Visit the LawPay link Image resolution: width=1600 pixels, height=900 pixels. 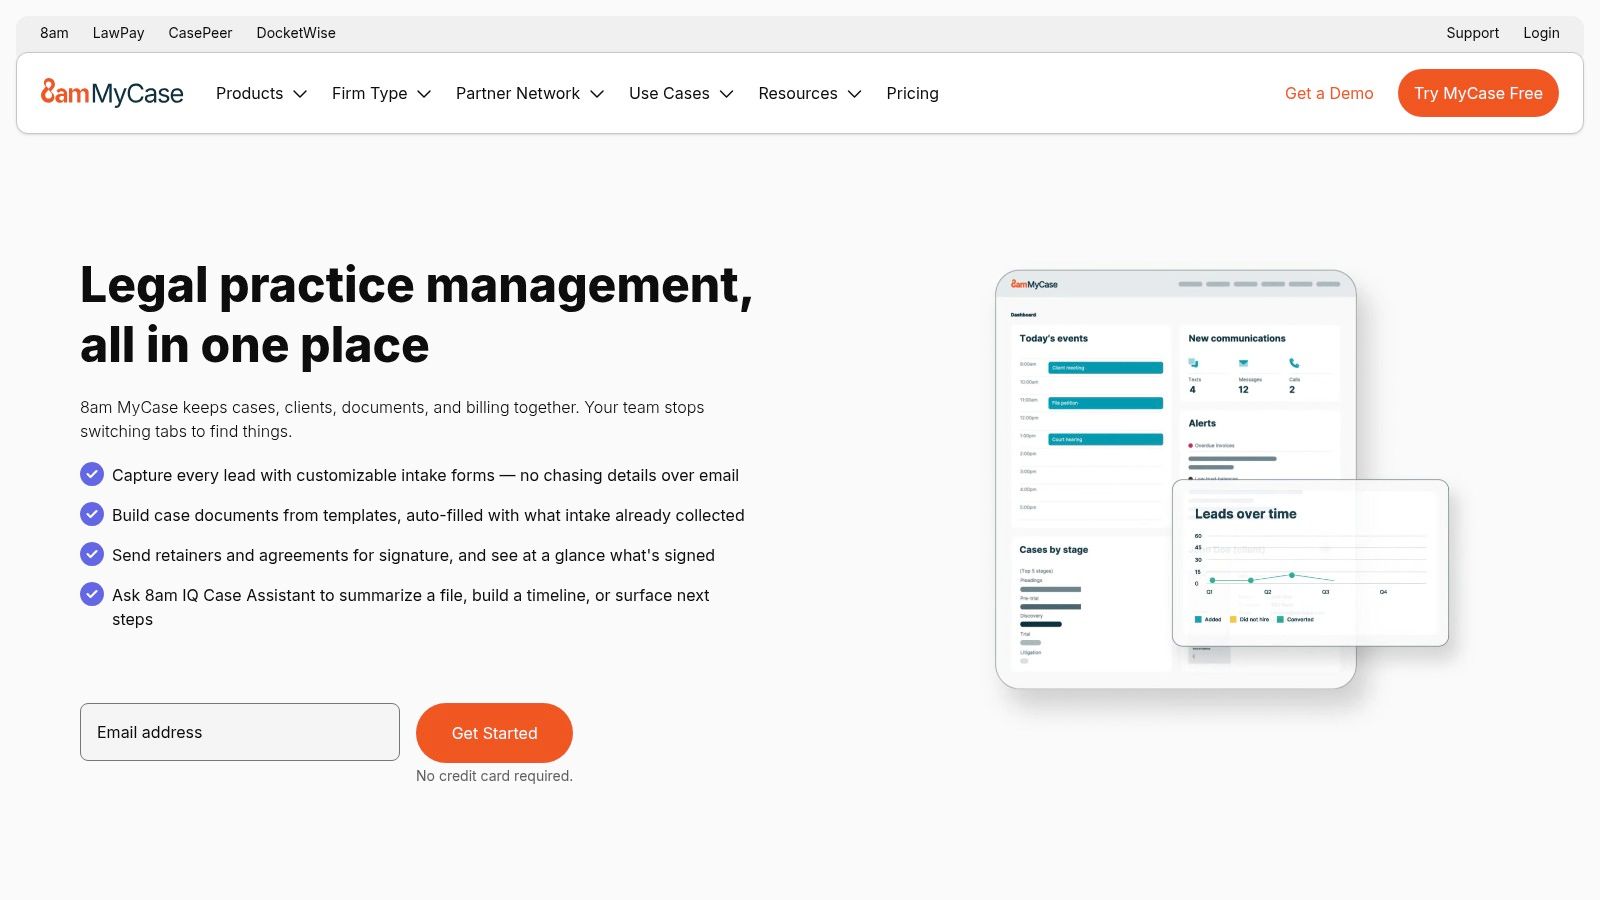pos(118,33)
